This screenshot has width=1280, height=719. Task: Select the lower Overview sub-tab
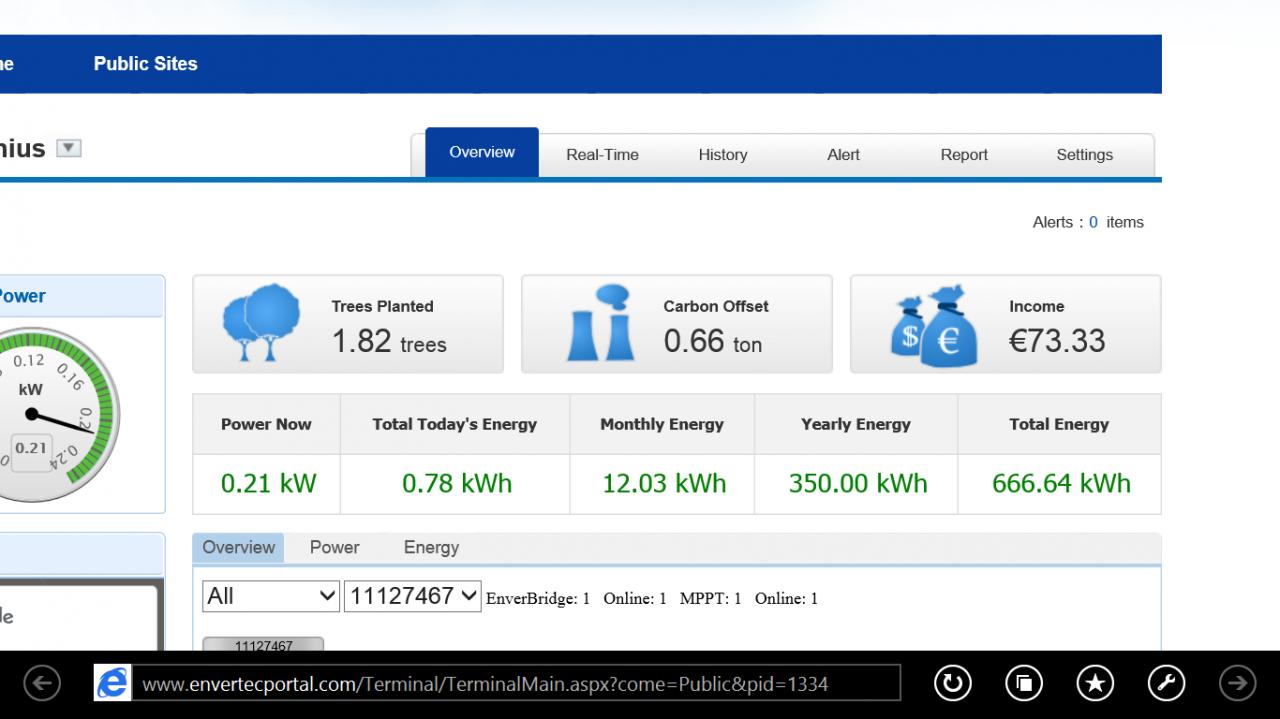click(238, 548)
